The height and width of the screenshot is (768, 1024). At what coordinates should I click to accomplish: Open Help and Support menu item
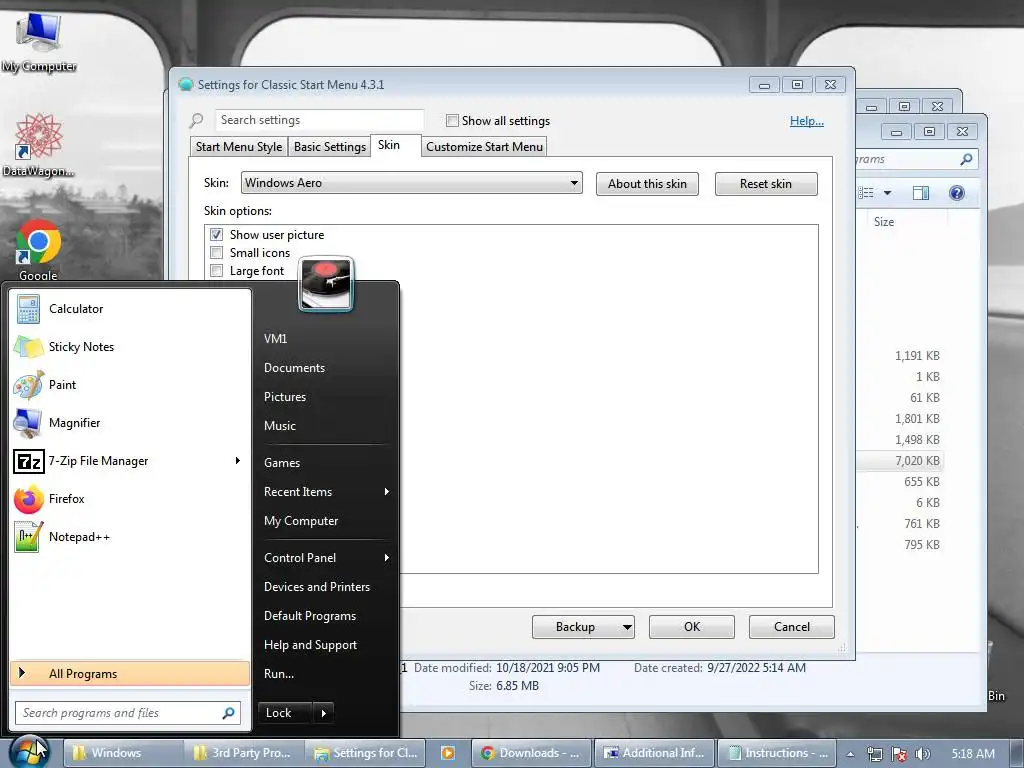pos(310,645)
